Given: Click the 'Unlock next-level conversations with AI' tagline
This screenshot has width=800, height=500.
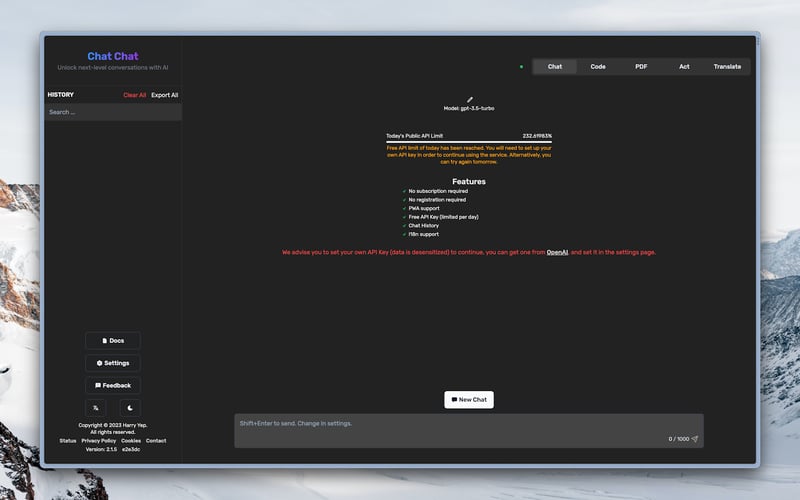Looking at the screenshot, I should [113, 67].
